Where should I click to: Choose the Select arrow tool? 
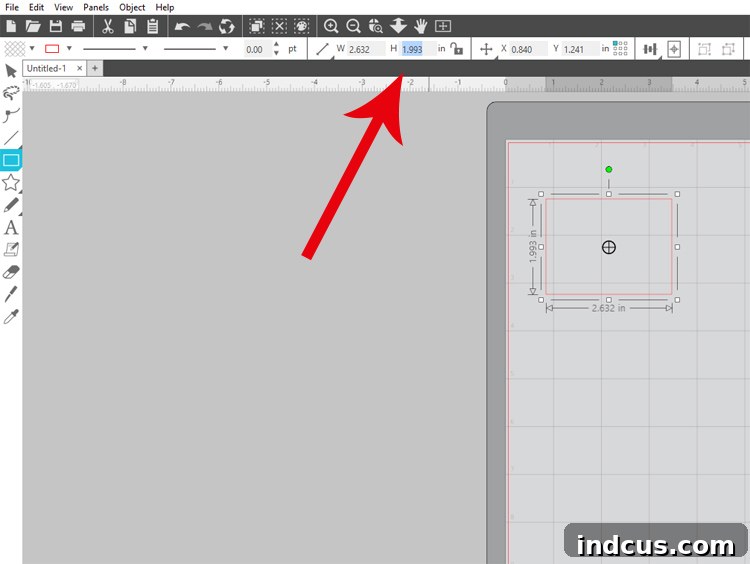point(11,71)
